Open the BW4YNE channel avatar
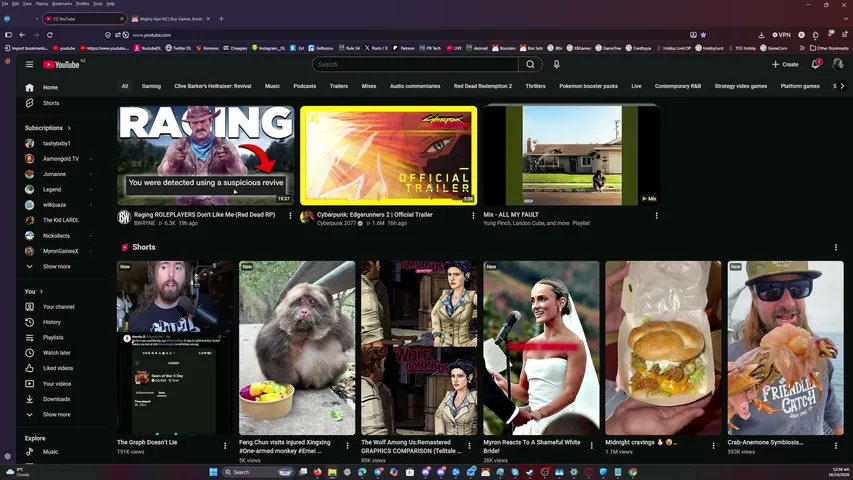 click(x=124, y=217)
